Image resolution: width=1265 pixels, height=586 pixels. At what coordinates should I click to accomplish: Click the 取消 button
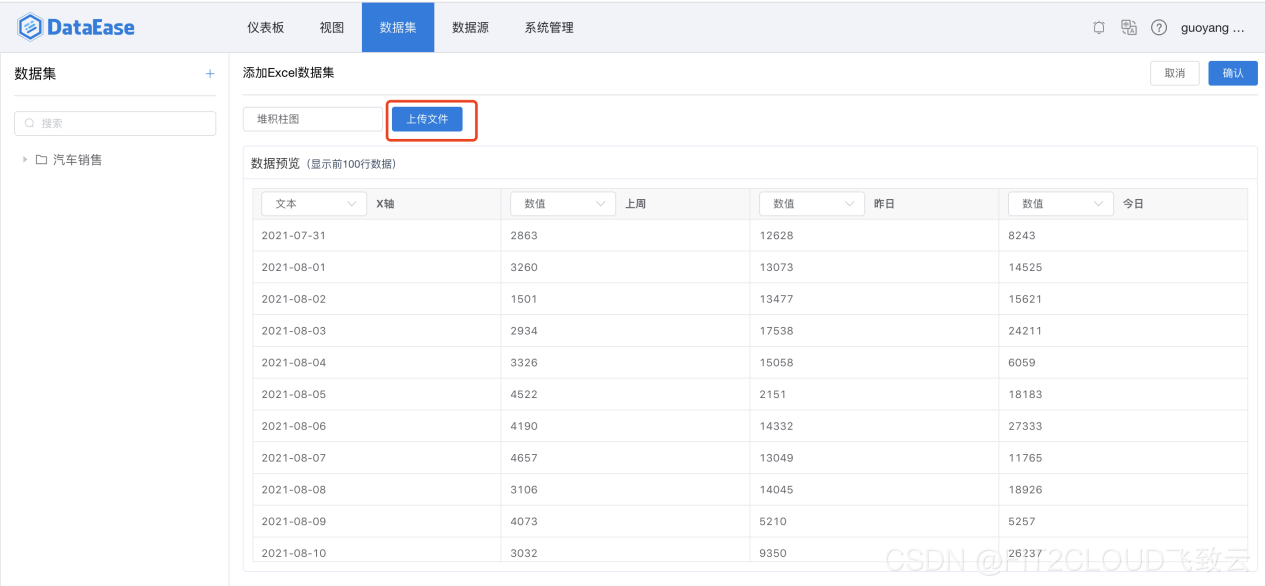[1175, 73]
